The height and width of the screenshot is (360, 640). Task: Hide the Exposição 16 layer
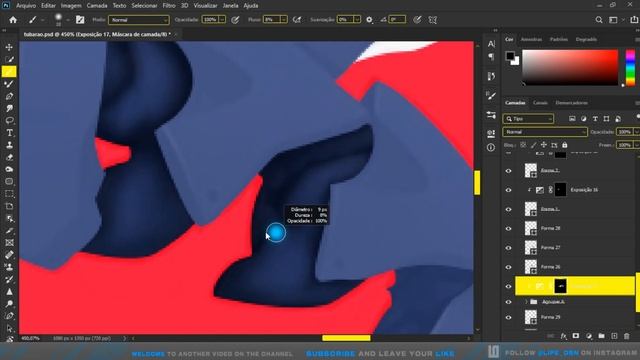(509, 190)
